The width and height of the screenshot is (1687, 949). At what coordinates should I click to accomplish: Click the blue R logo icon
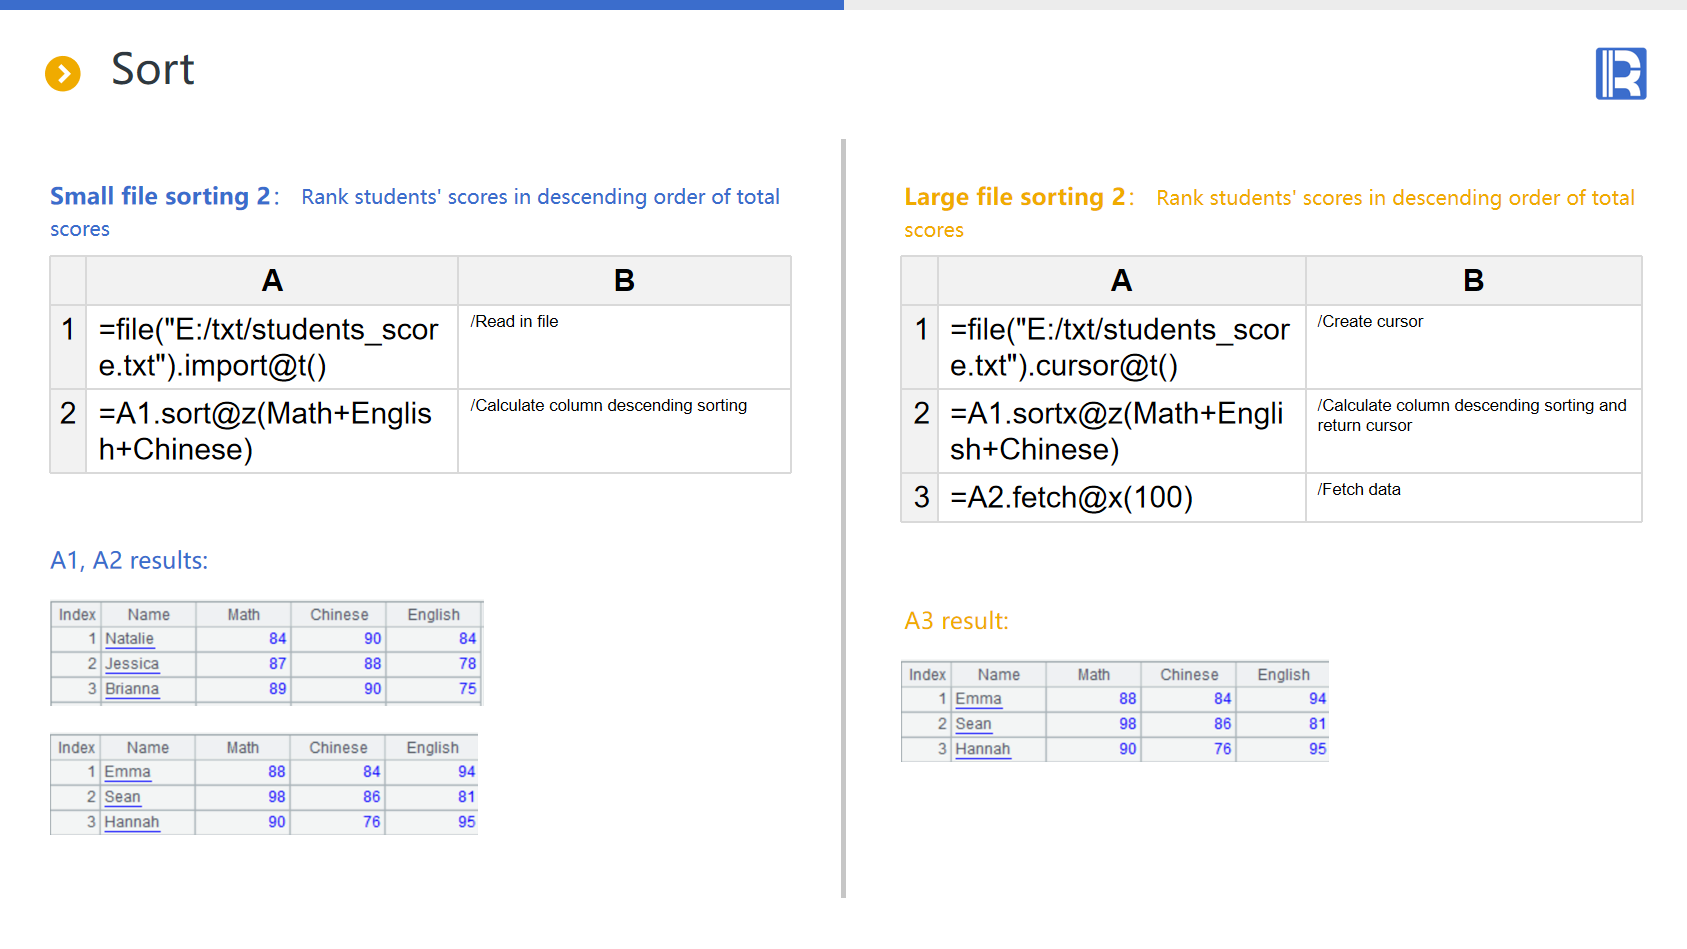click(x=1620, y=74)
